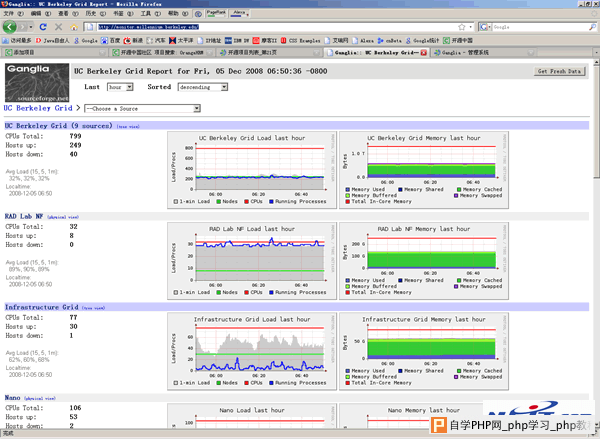Open the back/forward history dropdown arrow
Viewport: 600px width, 439px height.
tap(31, 27)
